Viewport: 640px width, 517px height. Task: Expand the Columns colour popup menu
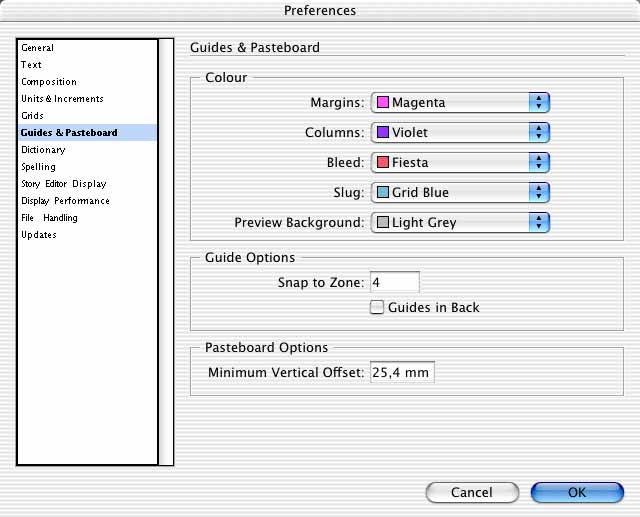coord(539,132)
